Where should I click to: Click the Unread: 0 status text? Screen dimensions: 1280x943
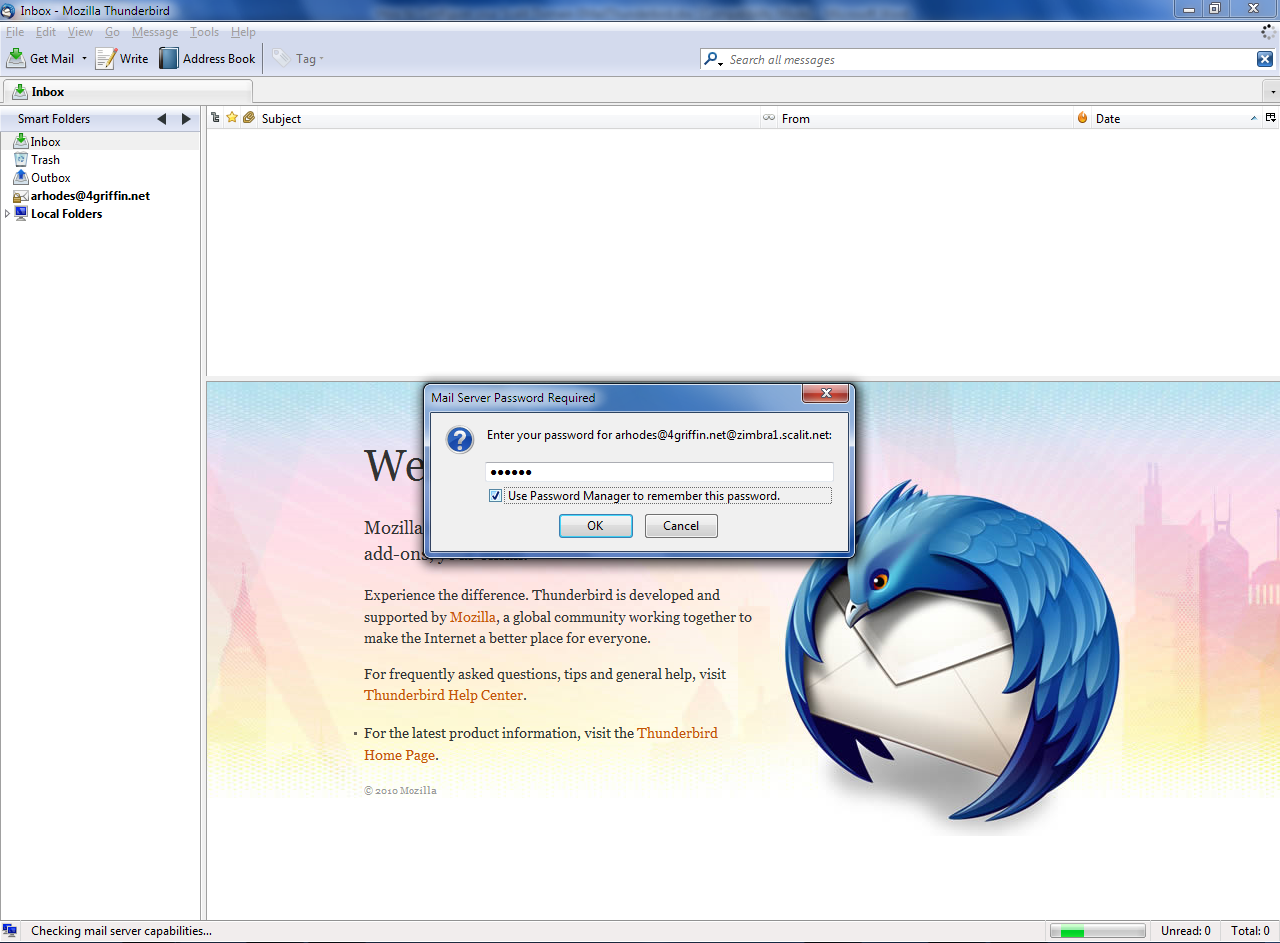coord(1185,931)
